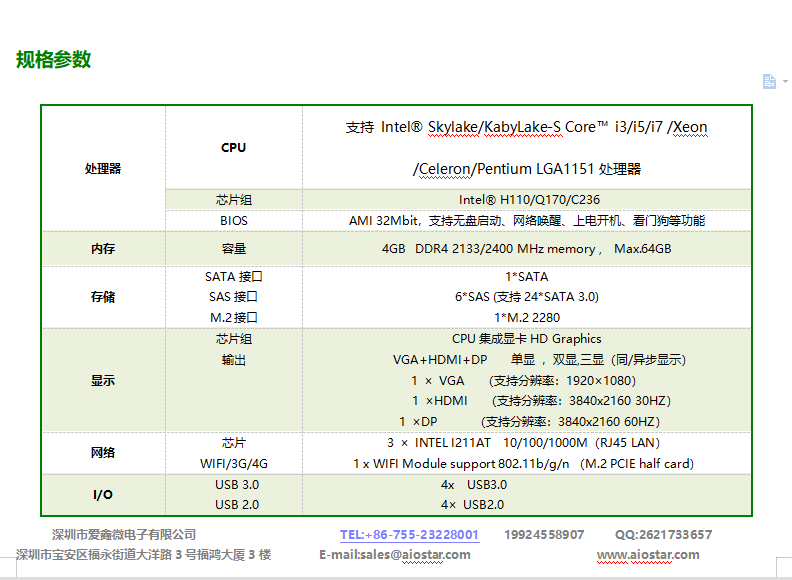
Task: Click the 处理器 row header cell
Action: [103, 168]
